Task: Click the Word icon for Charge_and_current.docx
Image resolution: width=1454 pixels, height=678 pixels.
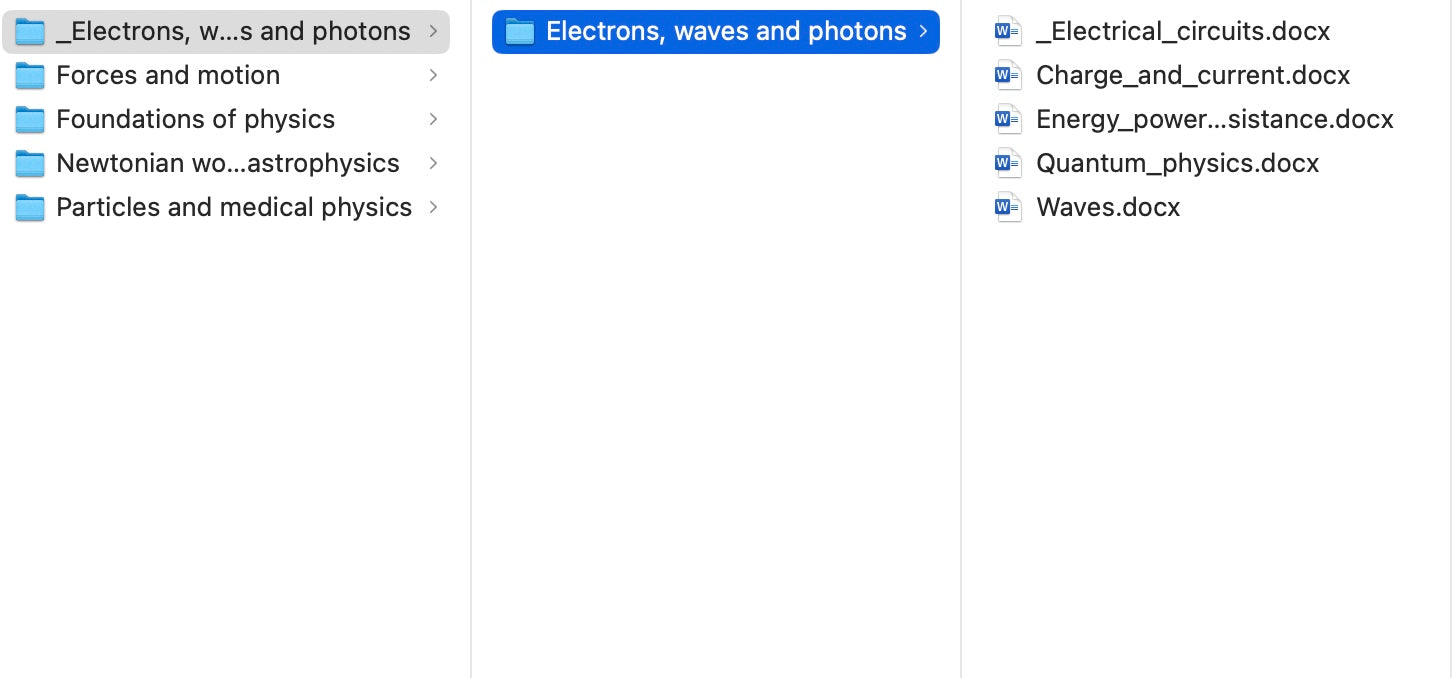Action: [1008, 76]
